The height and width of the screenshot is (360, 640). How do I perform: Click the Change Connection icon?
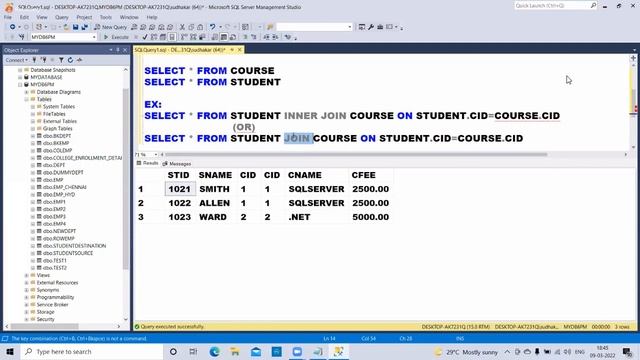click(x=22, y=37)
